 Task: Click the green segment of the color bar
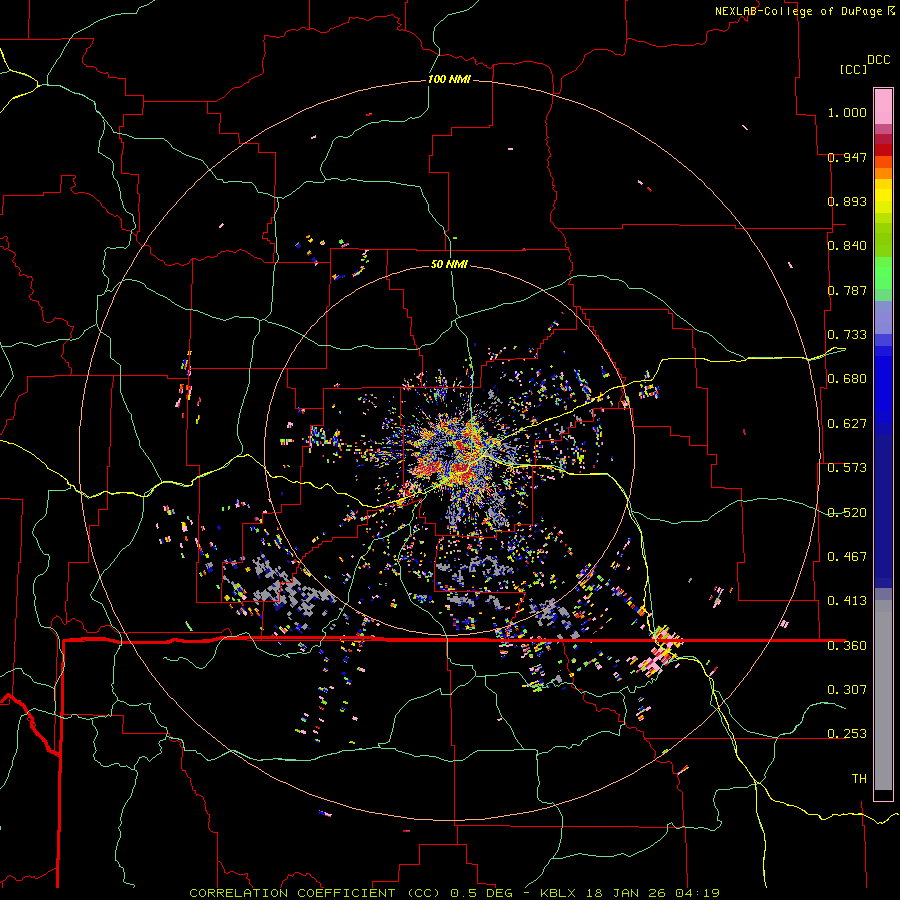coord(883,273)
